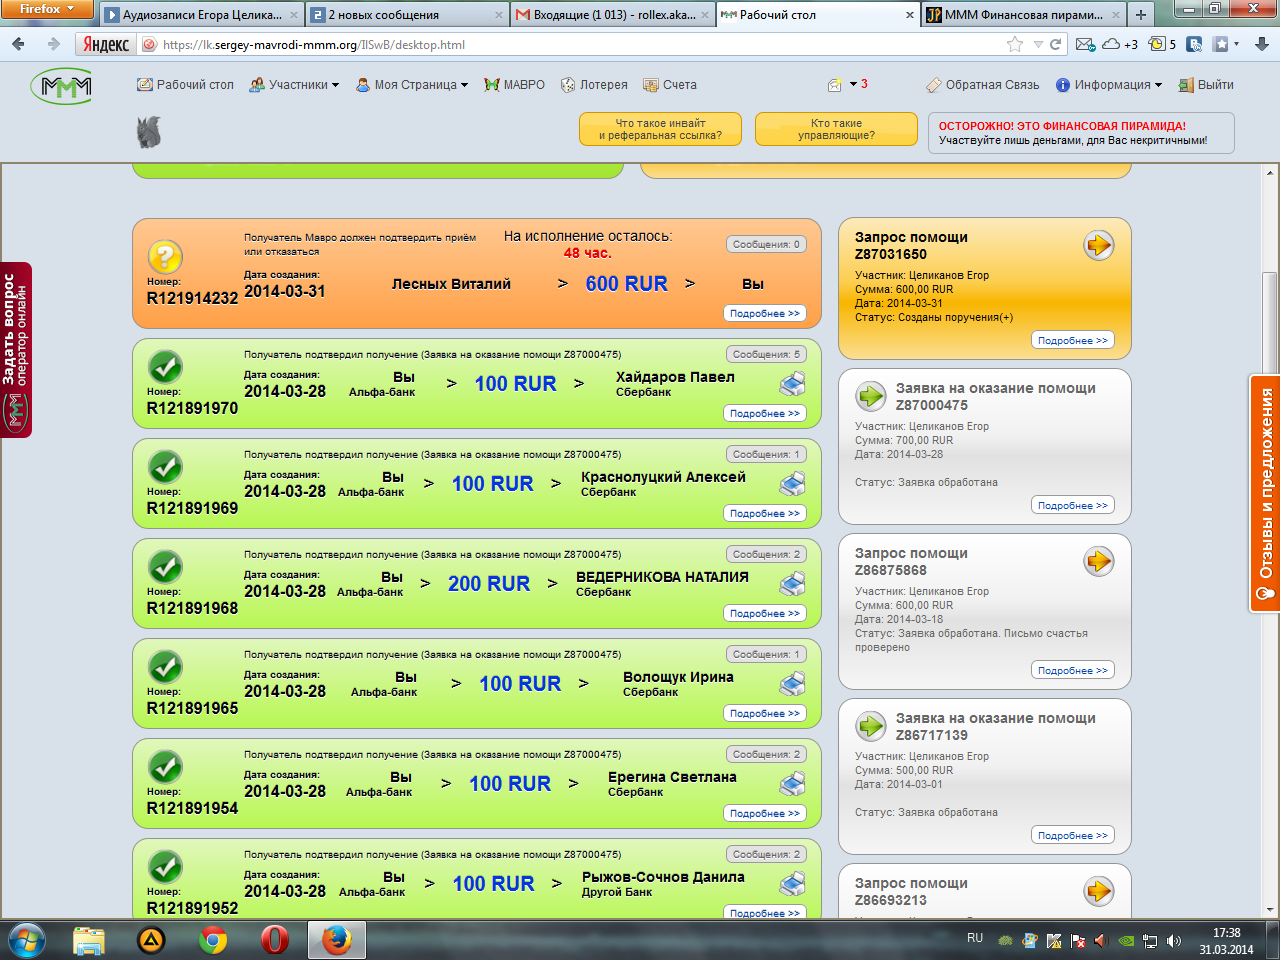
Task: Click green checkmark icon for R121891965
Action: 165,667
